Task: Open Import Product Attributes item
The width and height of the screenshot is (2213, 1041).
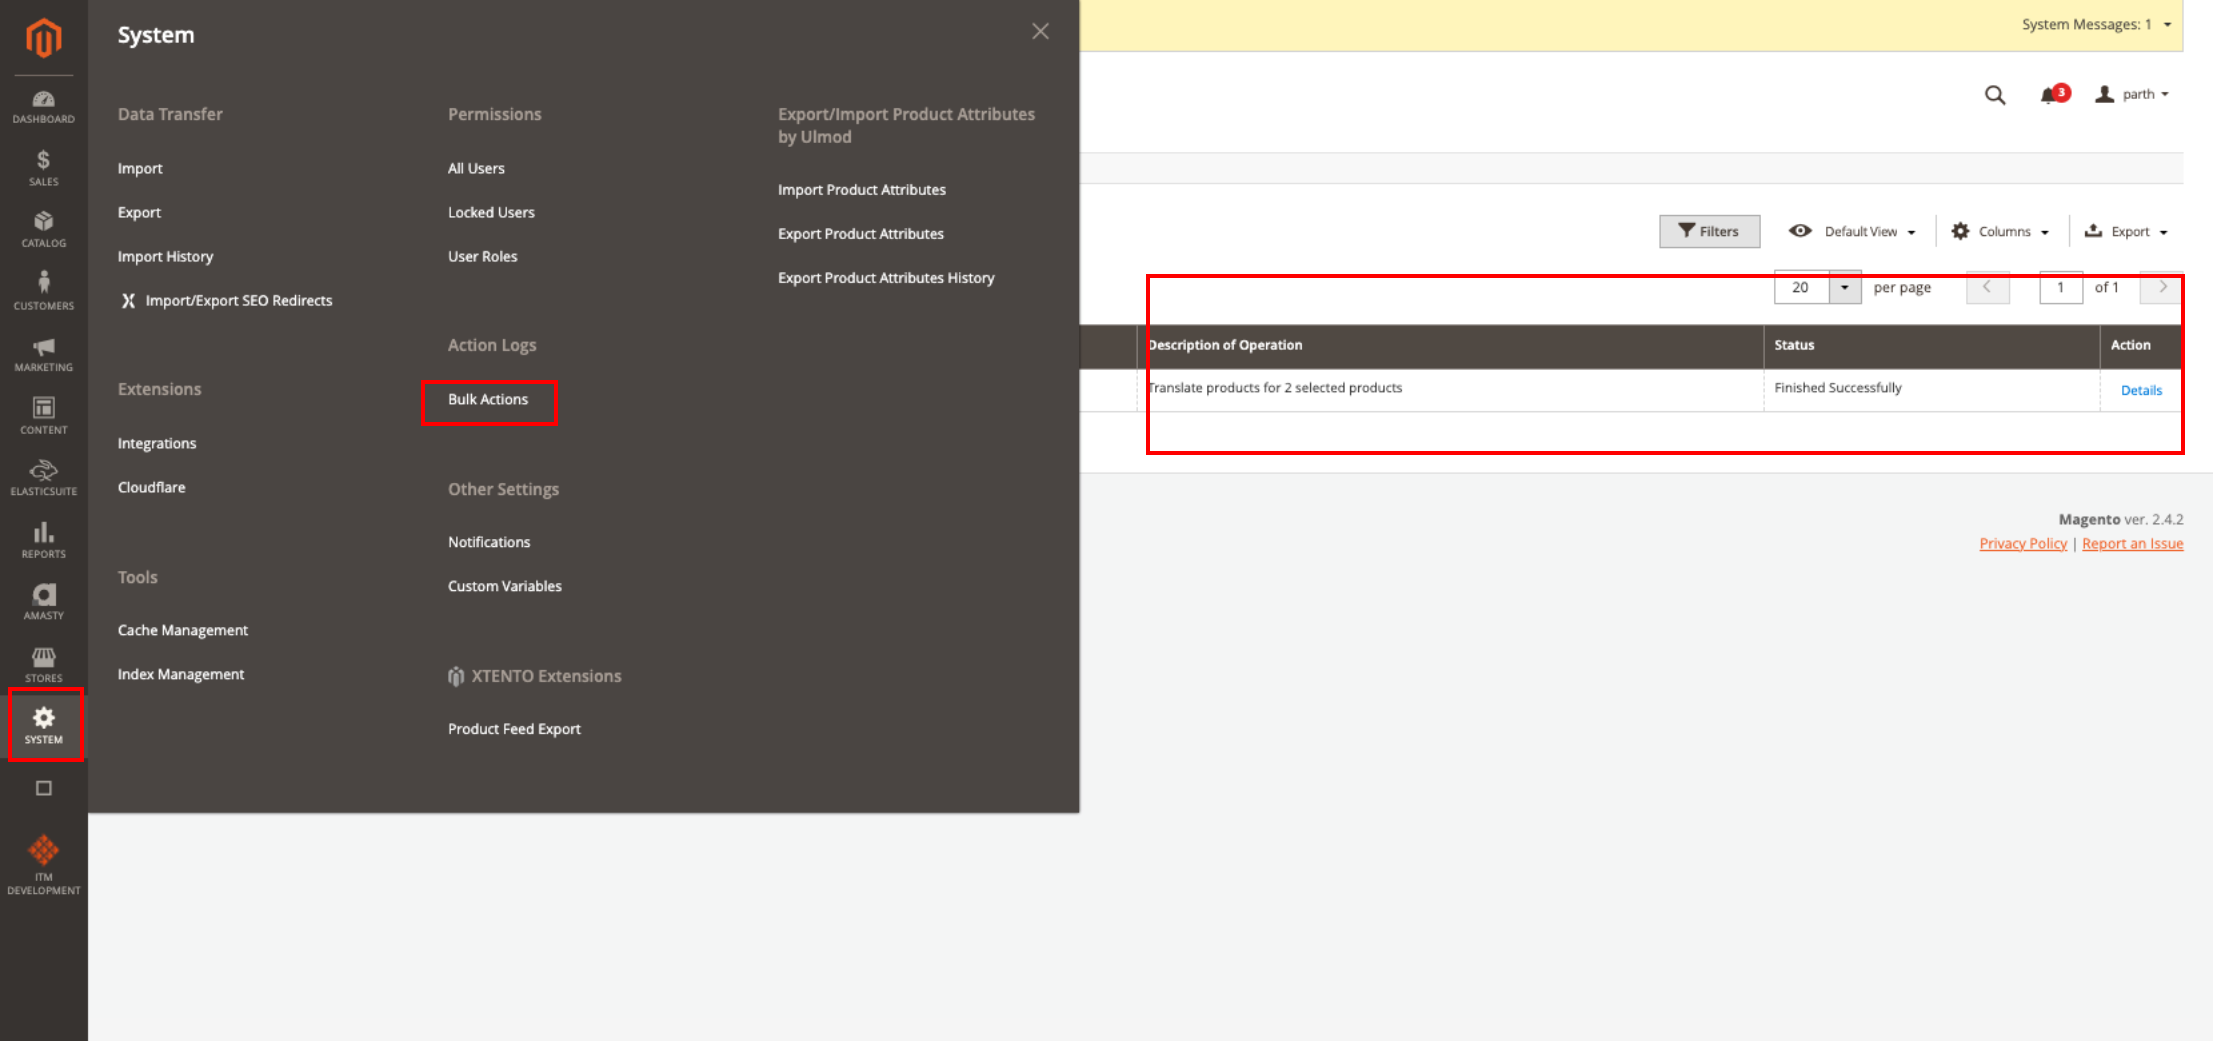Action: point(861,190)
